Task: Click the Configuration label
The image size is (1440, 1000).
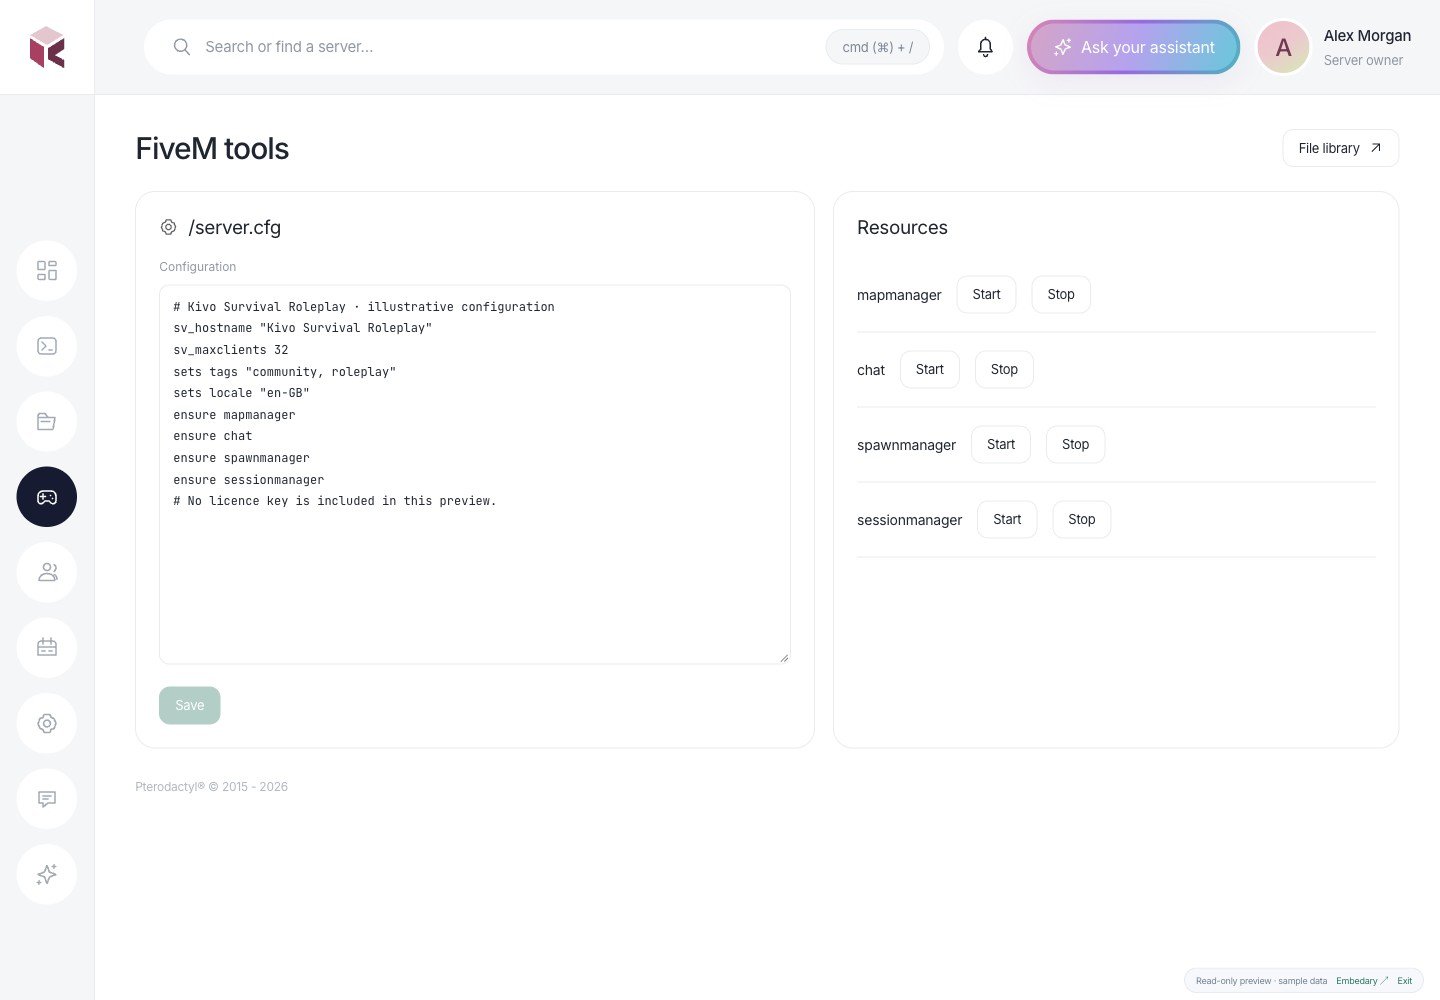Action: coord(198,267)
